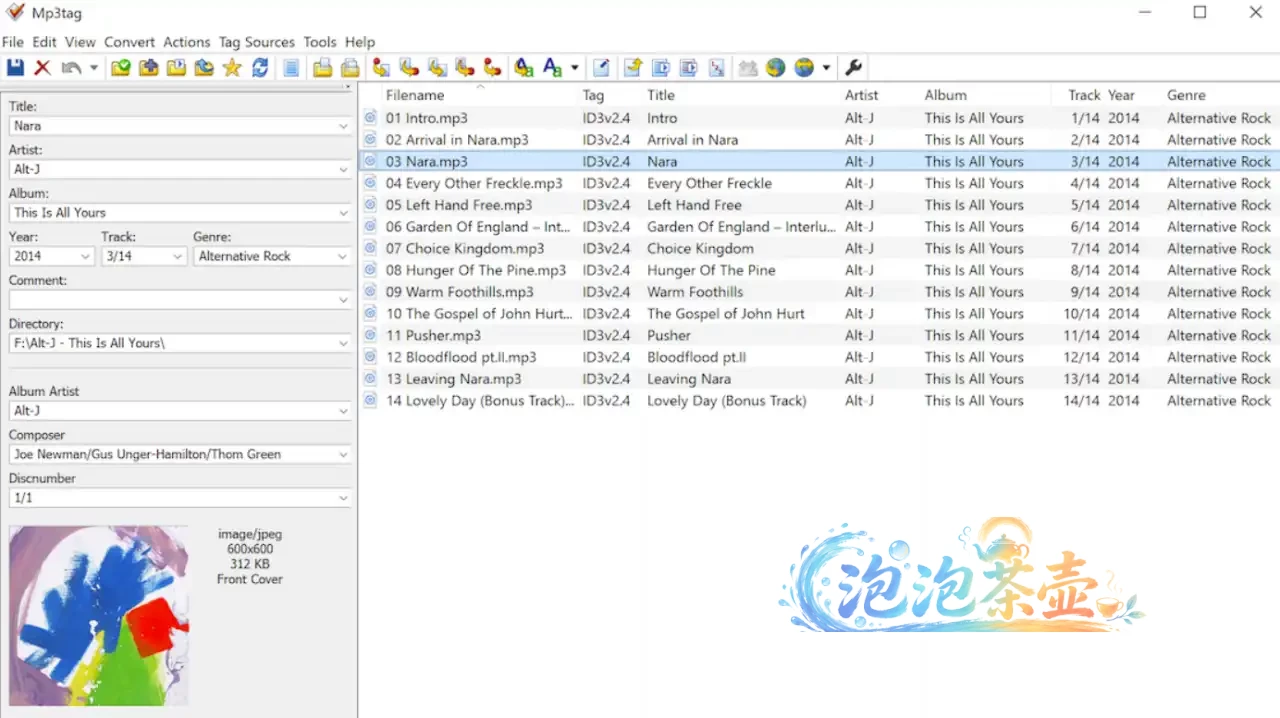Open the Tag Sources menu

tap(257, 42)
